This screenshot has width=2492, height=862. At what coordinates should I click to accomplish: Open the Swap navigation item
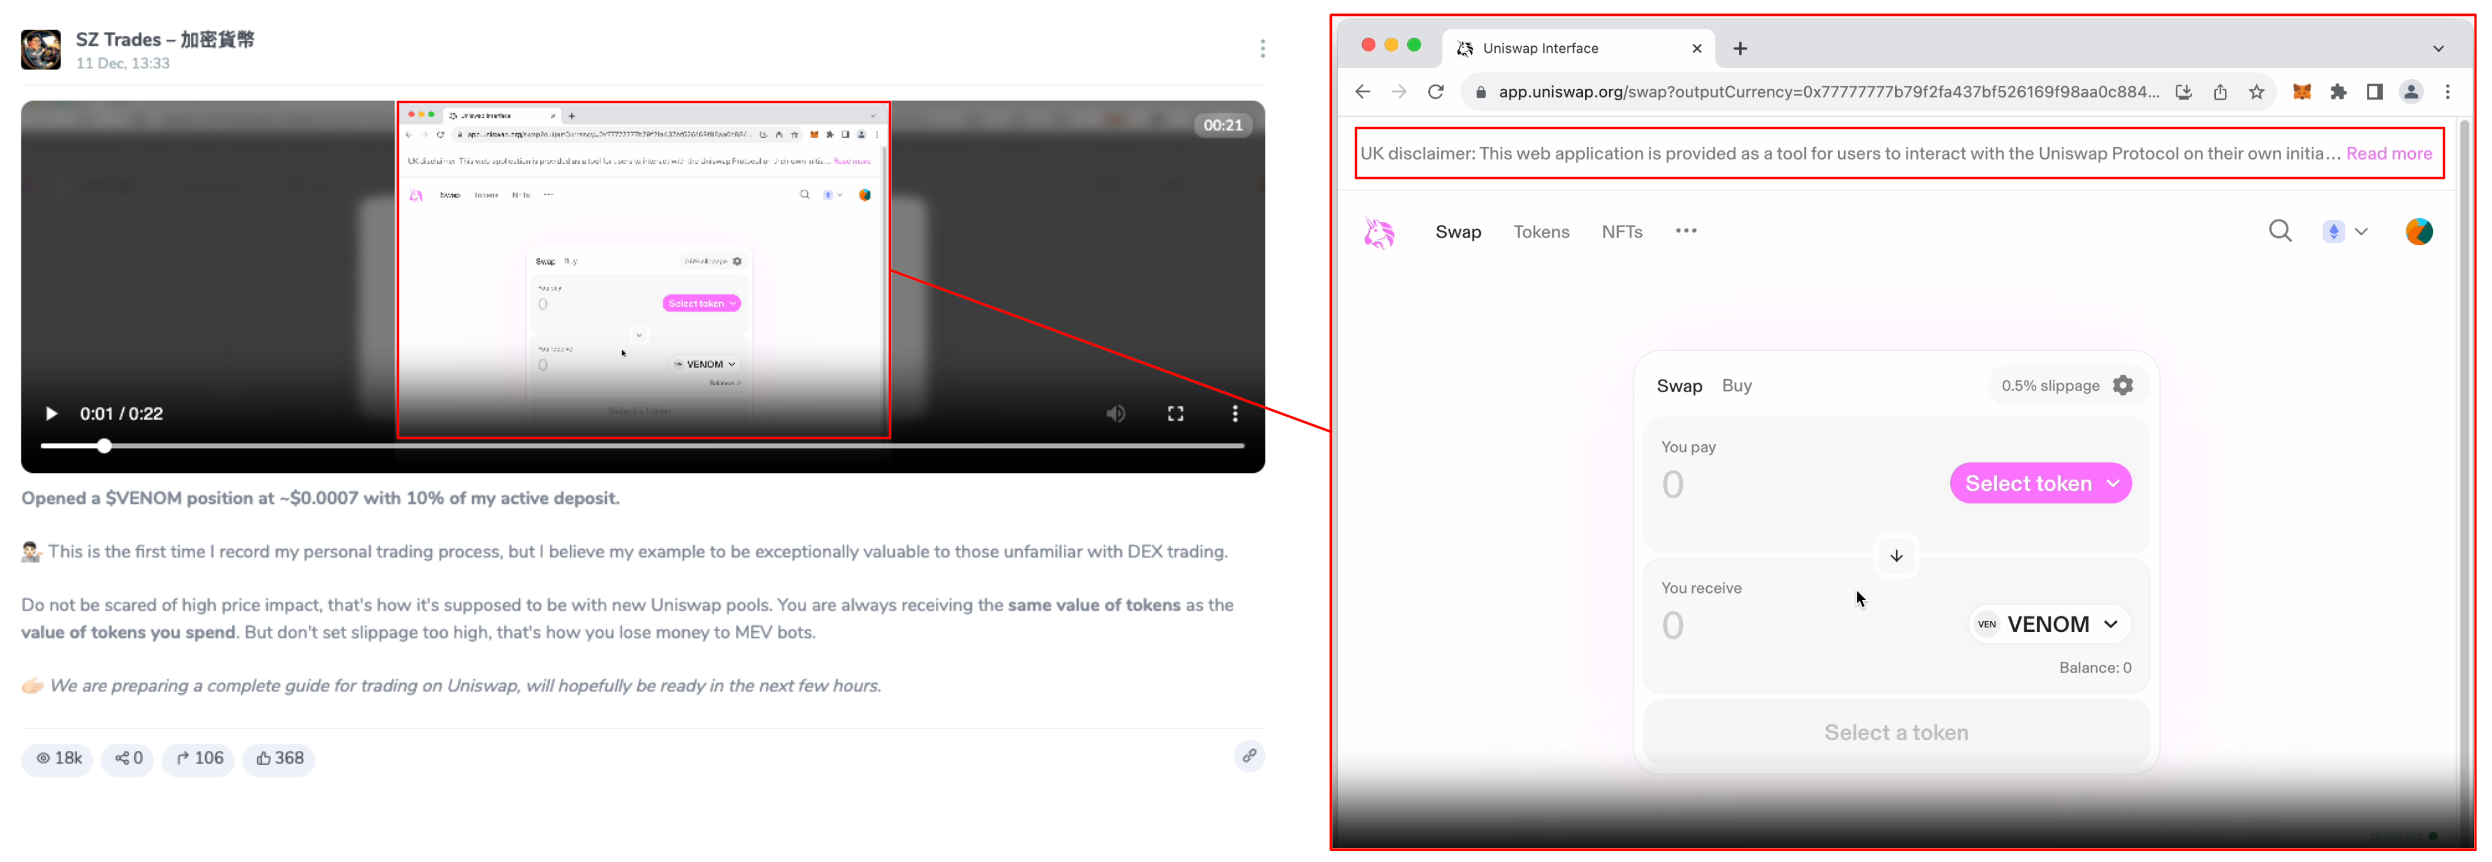pyautogui.click(x=1458, y=232)
